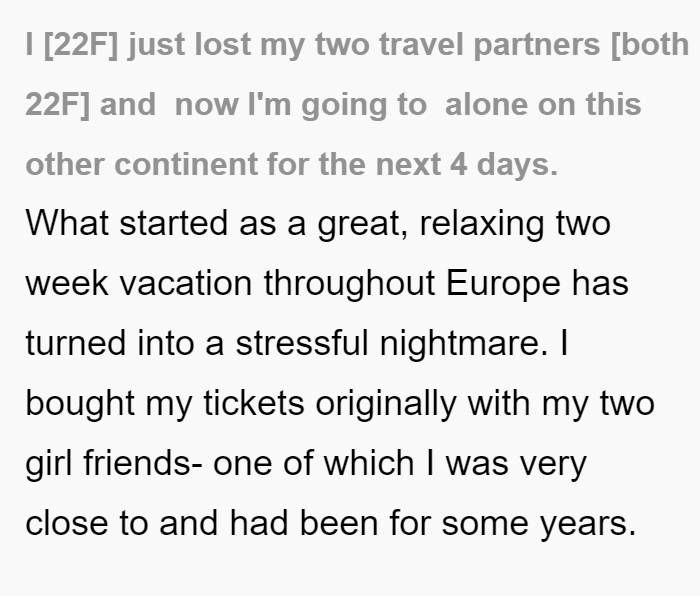Click "4 days." at the title's end
The height and width of the screenshot is (596, 700).
(x=504, y=164)
